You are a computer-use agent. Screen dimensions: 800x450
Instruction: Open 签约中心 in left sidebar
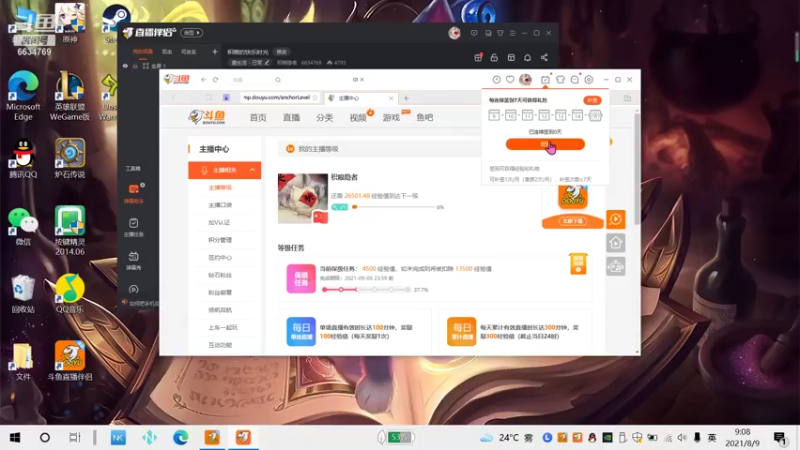tap(220, 258)
